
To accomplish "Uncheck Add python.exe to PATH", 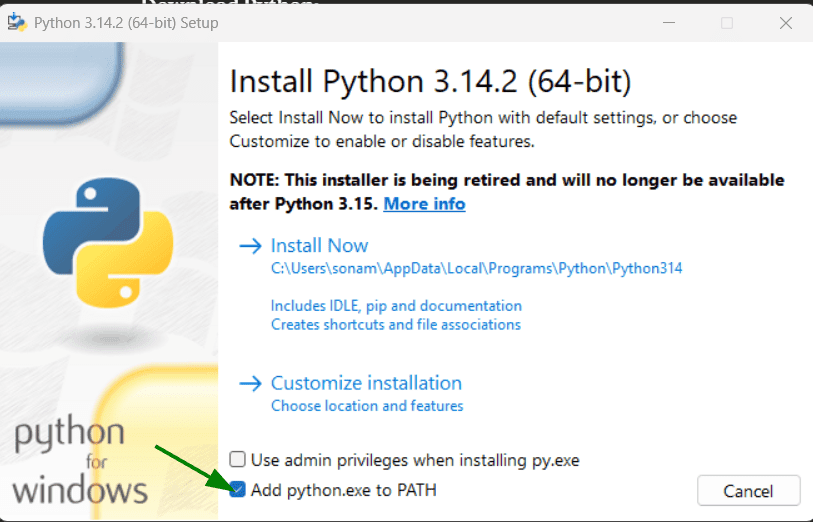I will pos(238,490).
